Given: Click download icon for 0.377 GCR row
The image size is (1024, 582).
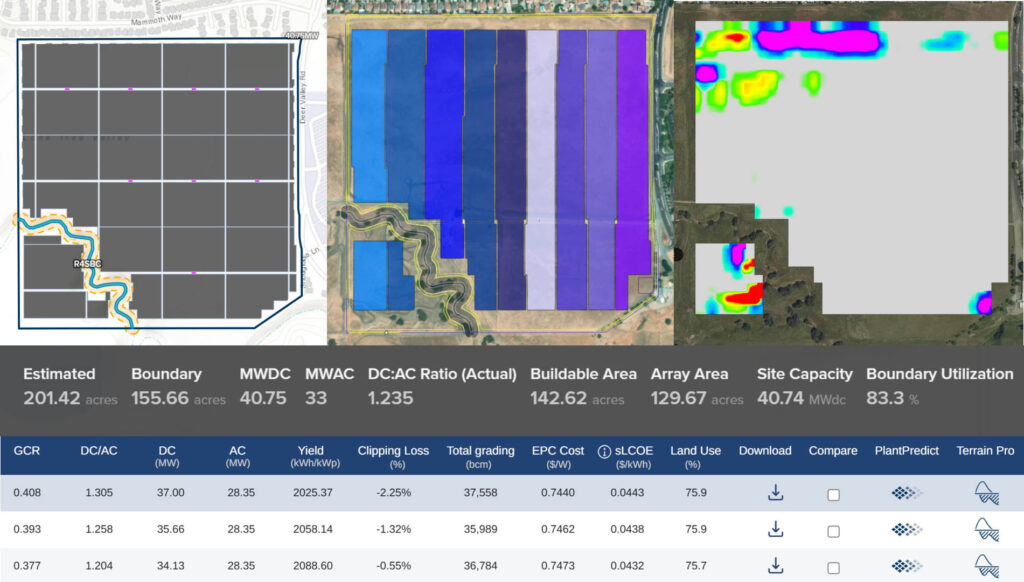Looking at the screenshot, I should (x=775, y=565).
